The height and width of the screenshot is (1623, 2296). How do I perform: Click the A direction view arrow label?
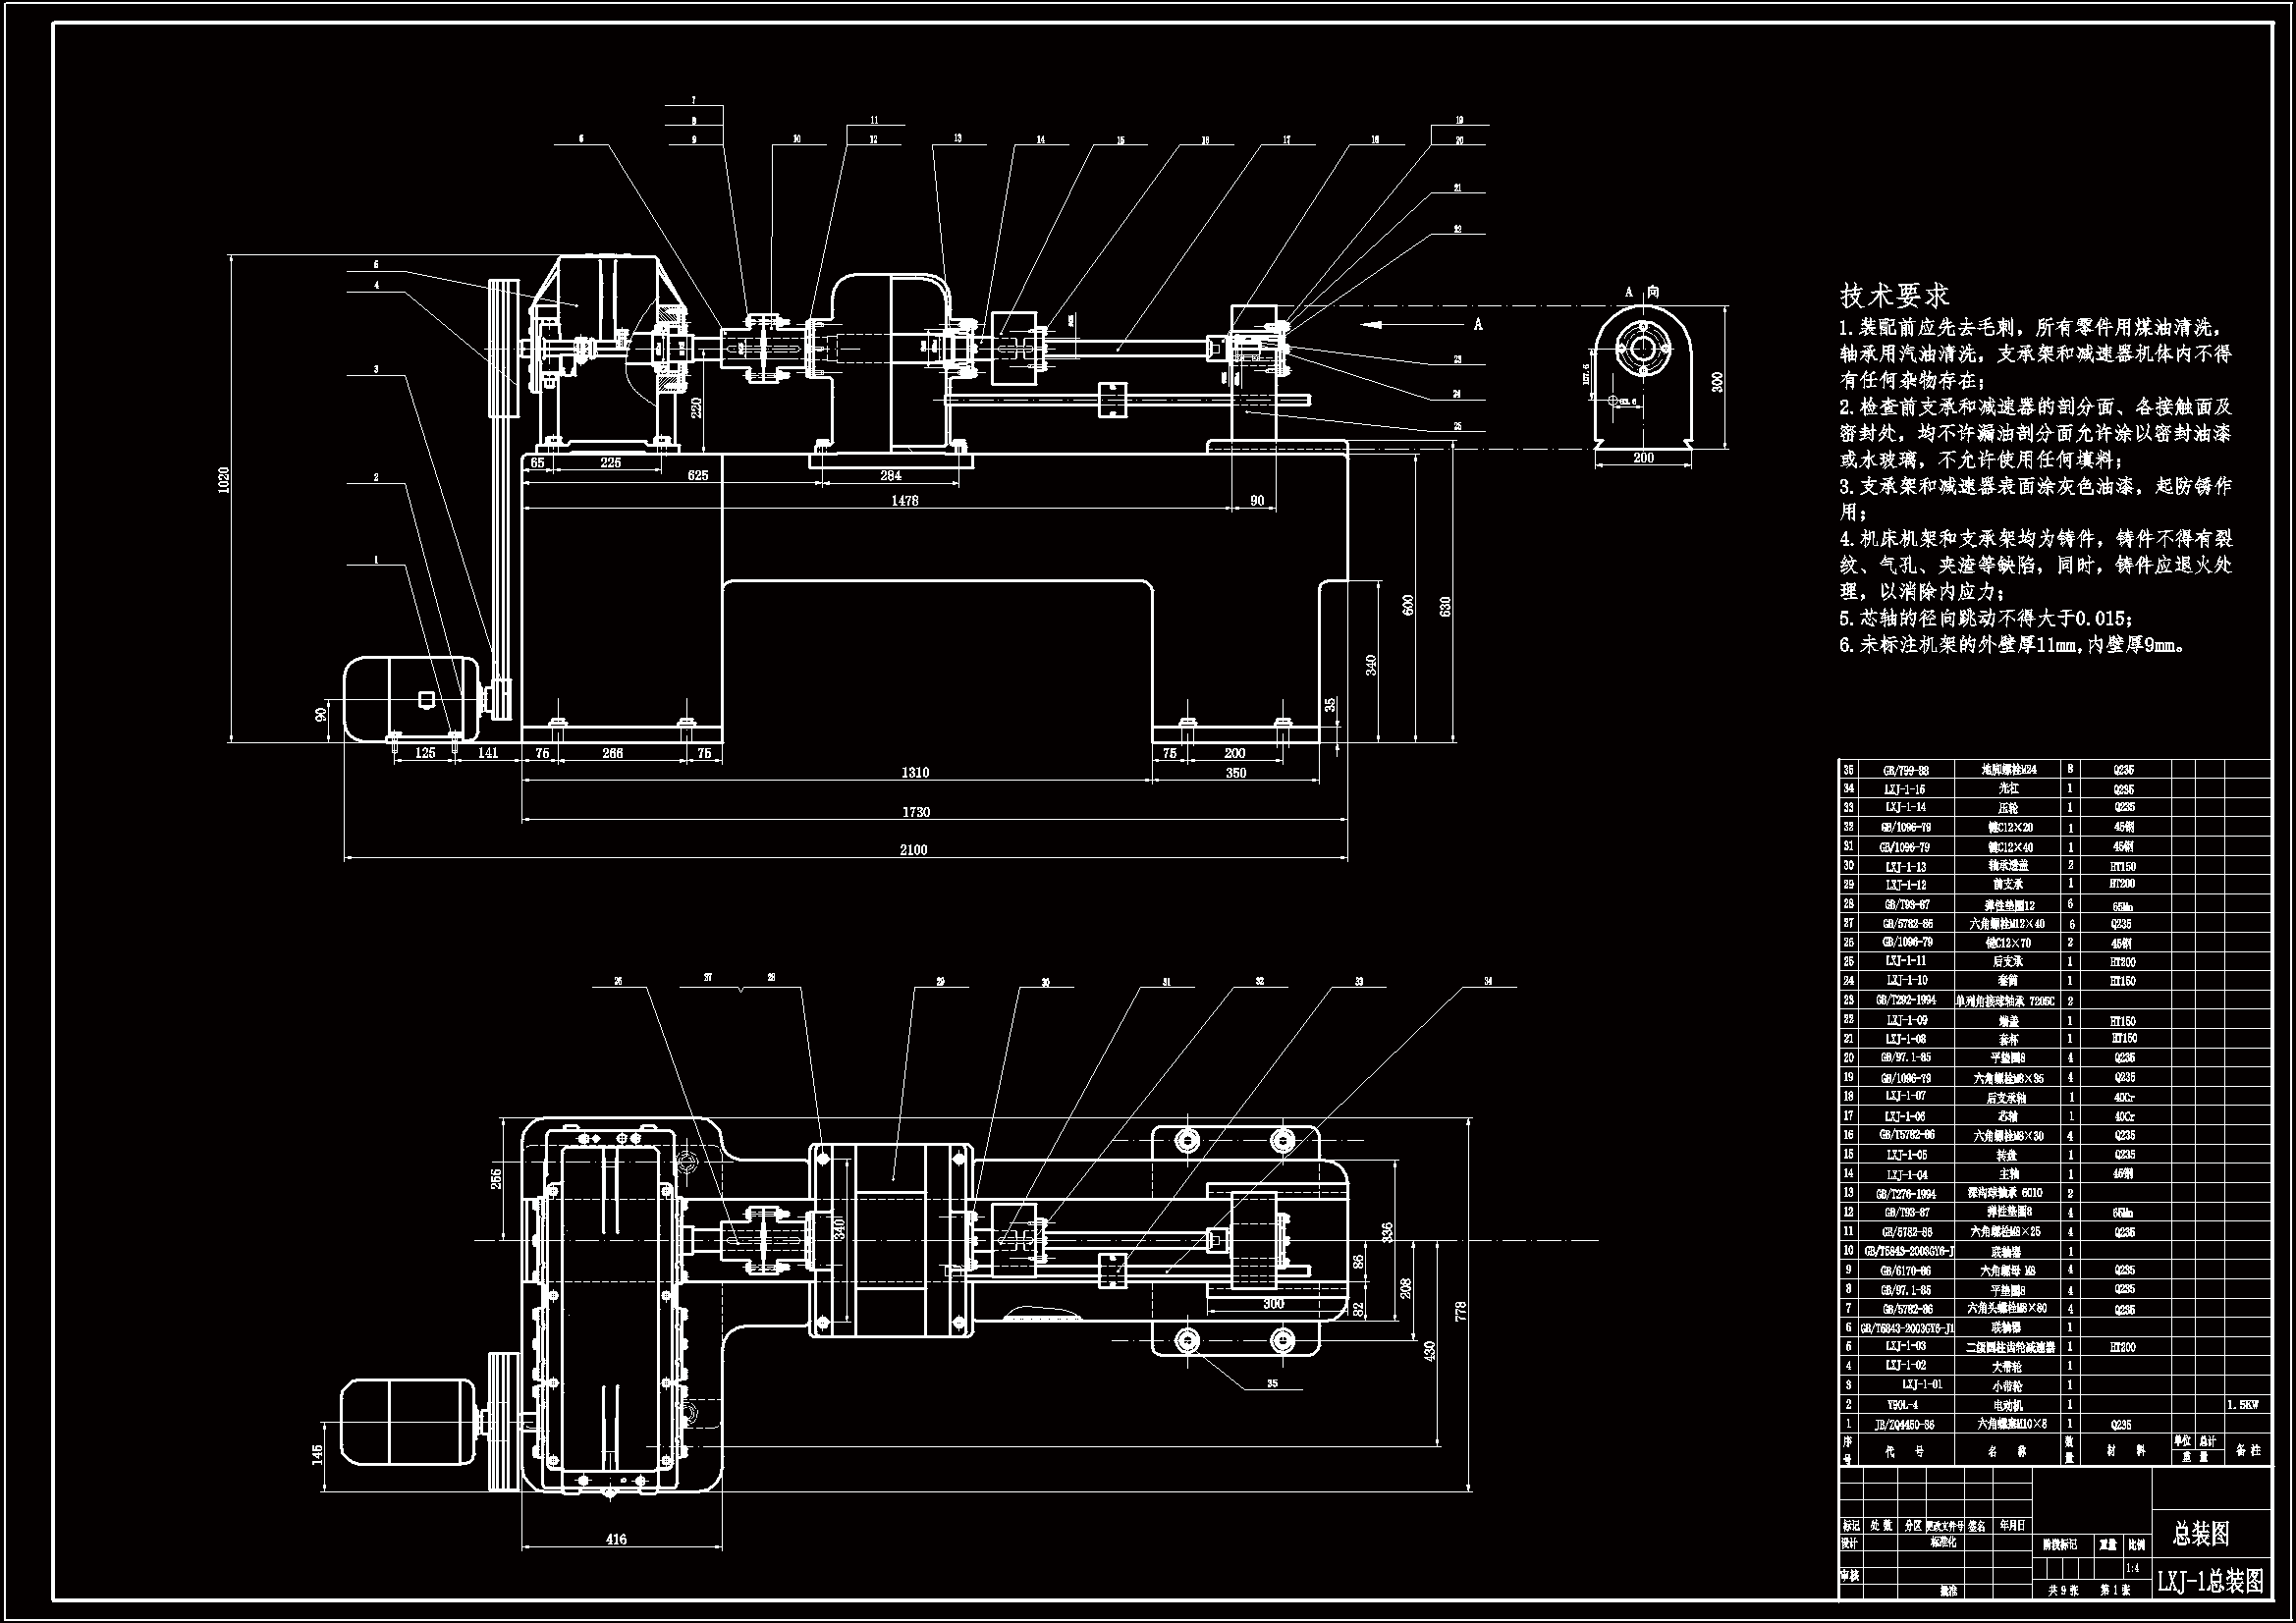(1478, 324)
